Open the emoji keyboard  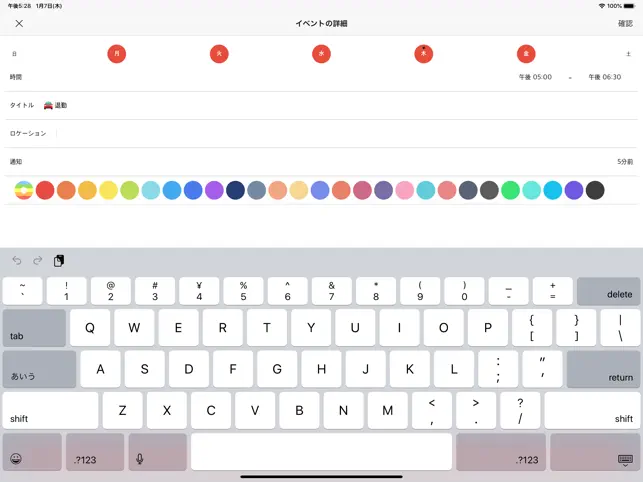pyautogui.click(x=32, y=452)
